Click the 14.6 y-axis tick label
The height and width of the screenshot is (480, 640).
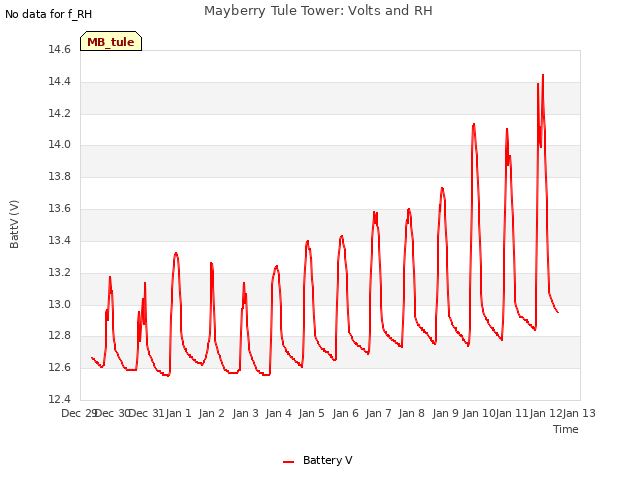(59, 49)
